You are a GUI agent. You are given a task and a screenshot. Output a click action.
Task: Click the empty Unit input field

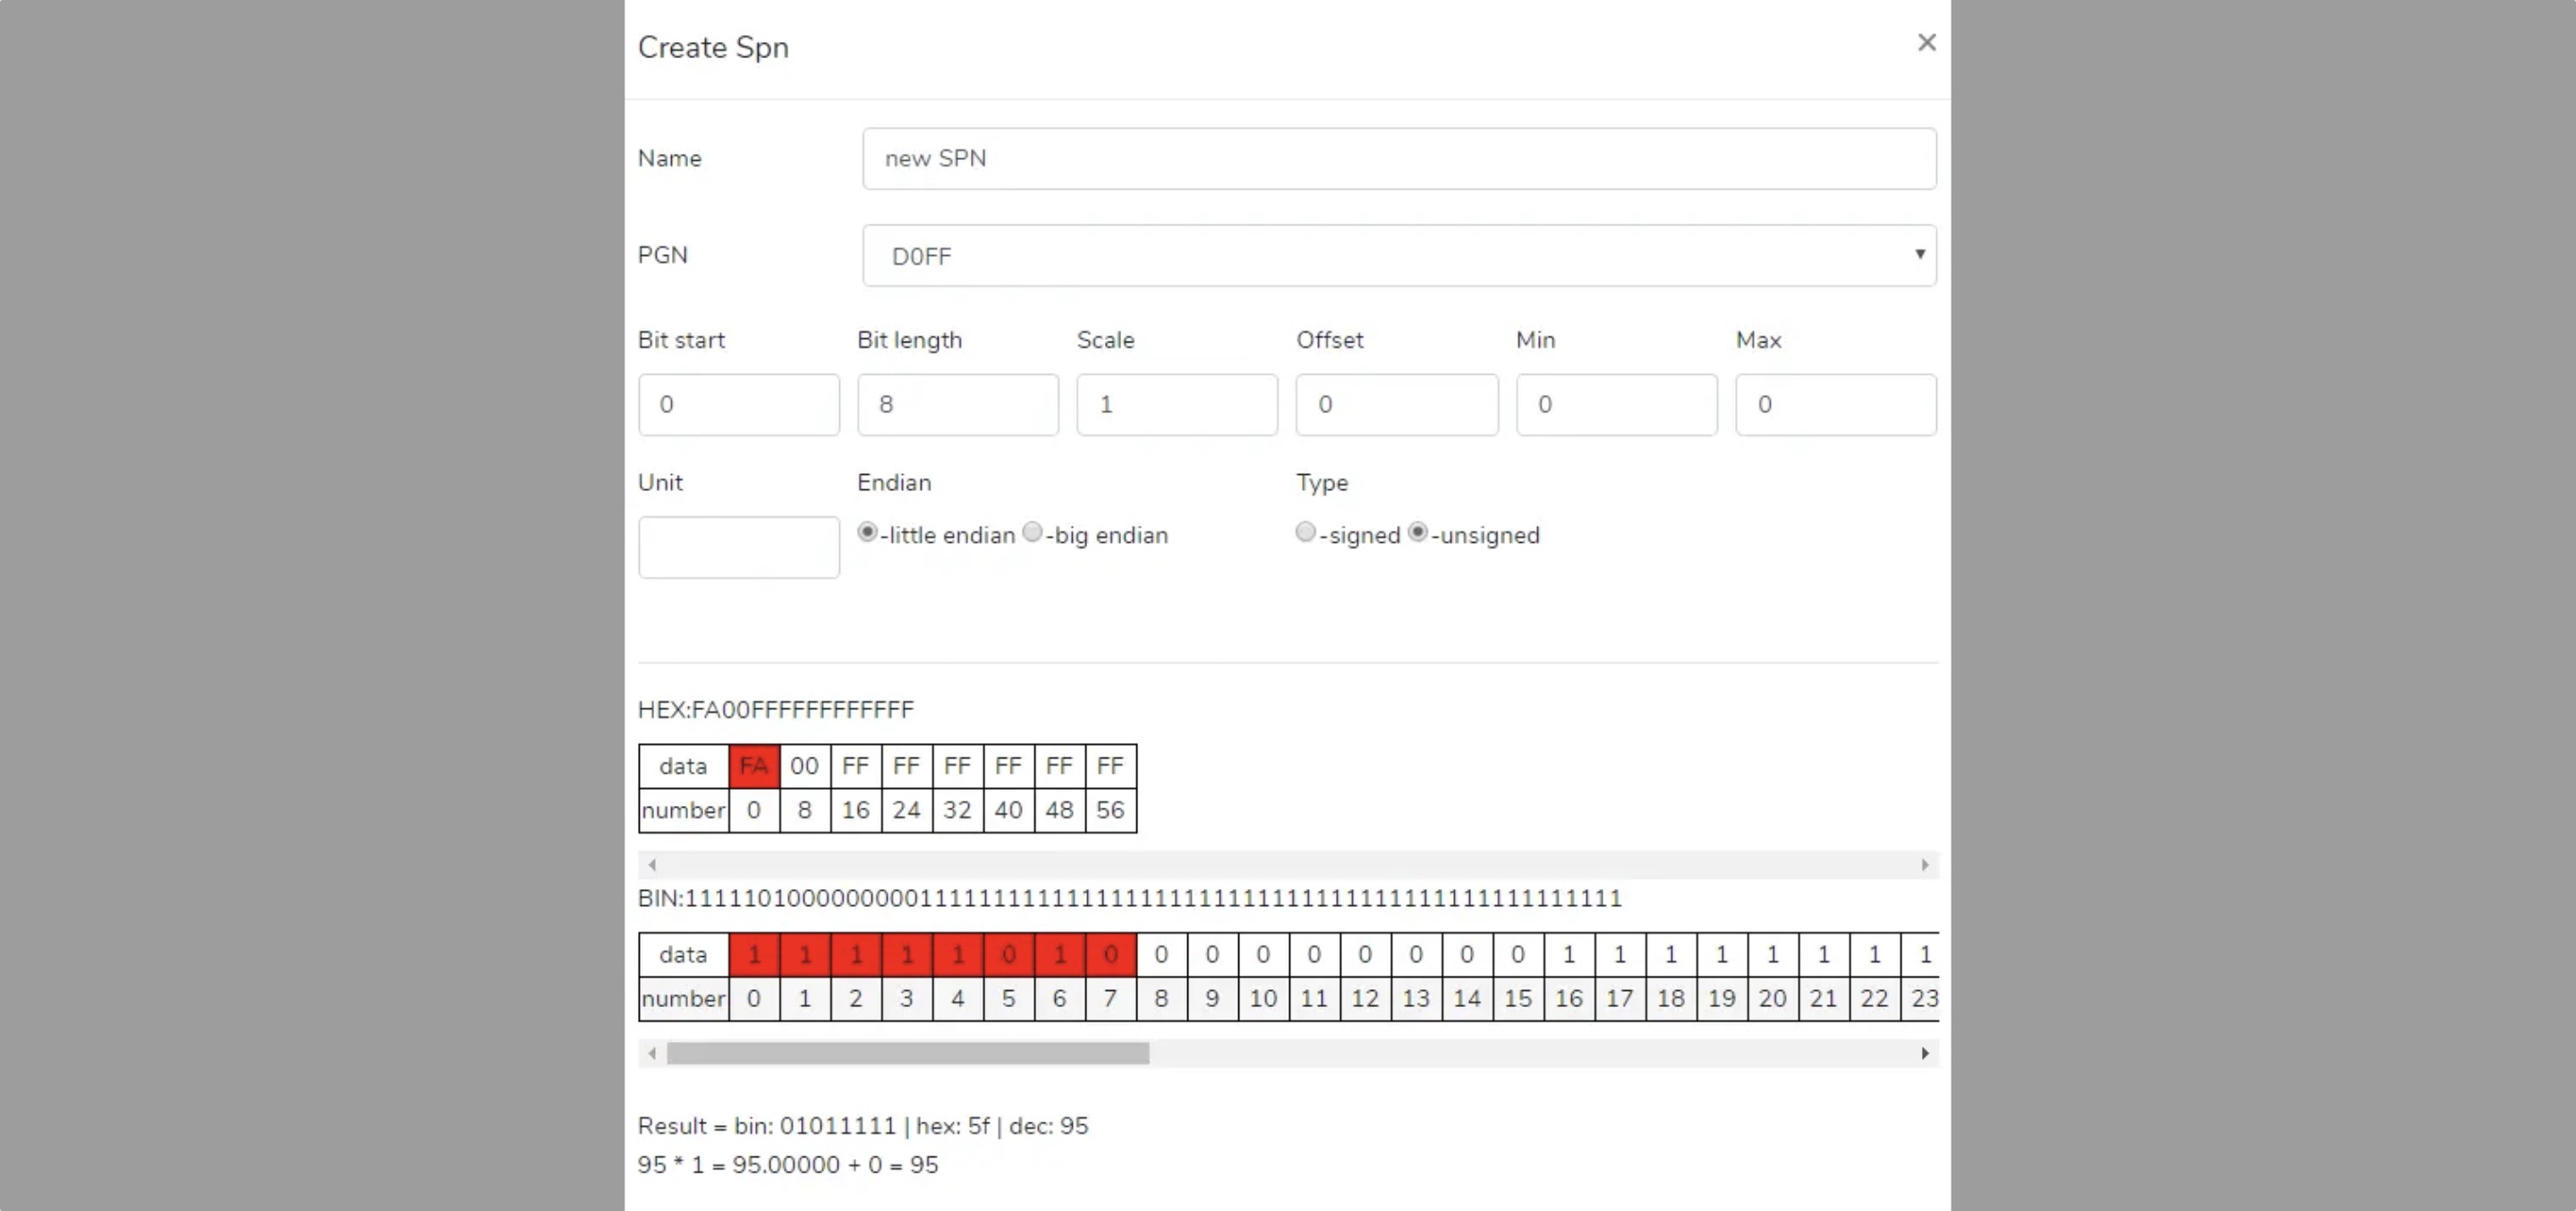pyautogui.click(x=739, y=546)
